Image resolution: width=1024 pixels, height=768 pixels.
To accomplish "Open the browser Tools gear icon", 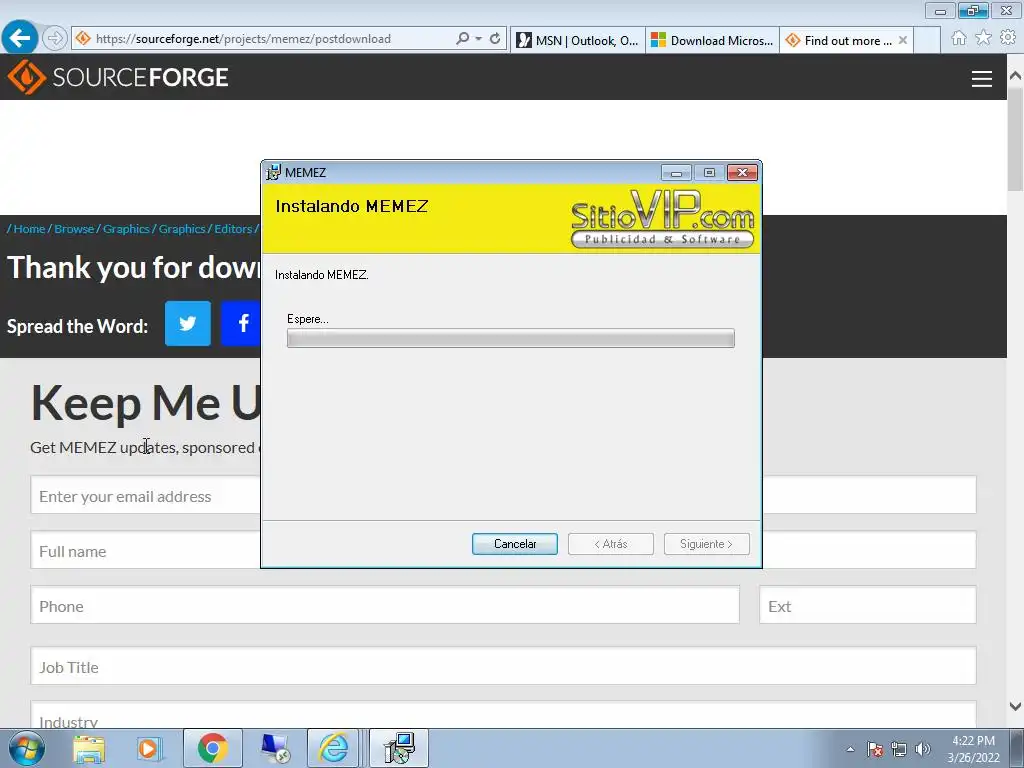I will tap(1008, 38).
